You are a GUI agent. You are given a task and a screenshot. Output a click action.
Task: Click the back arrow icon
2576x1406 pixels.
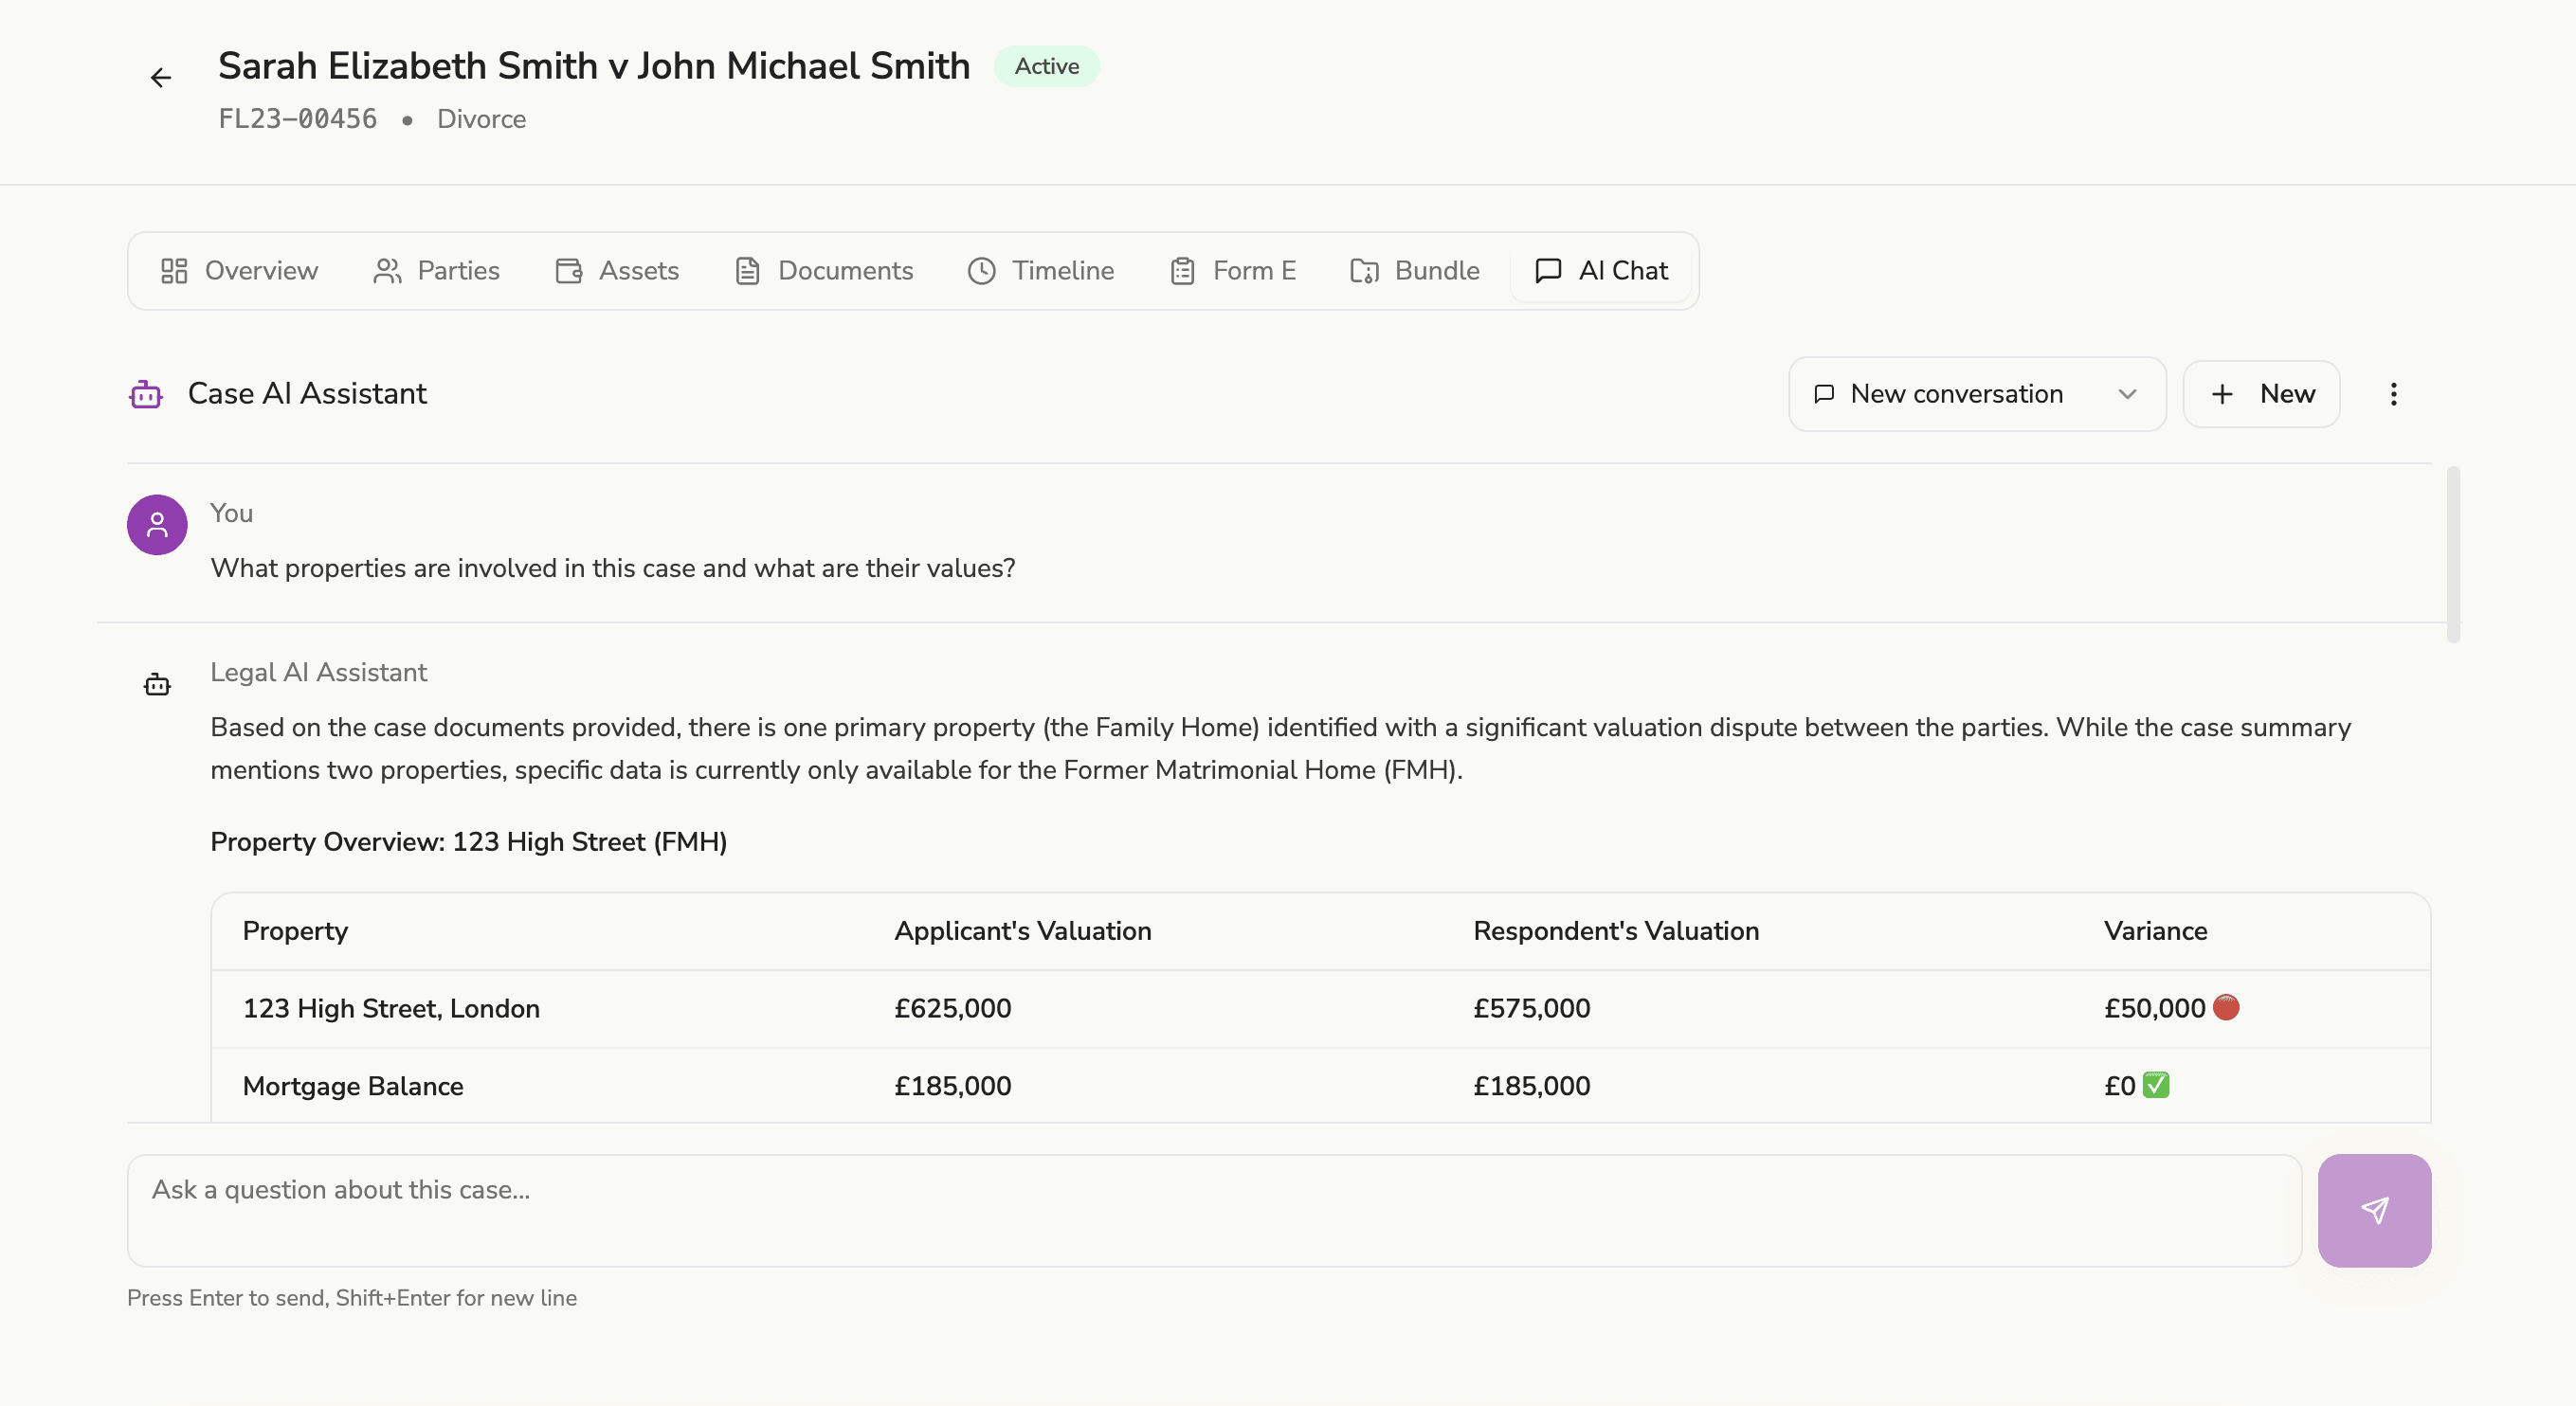tap(161, 78)
